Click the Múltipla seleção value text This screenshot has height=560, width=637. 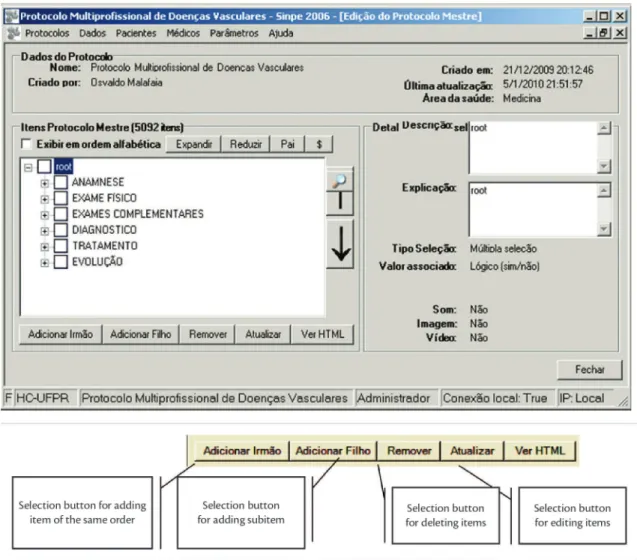503,249
